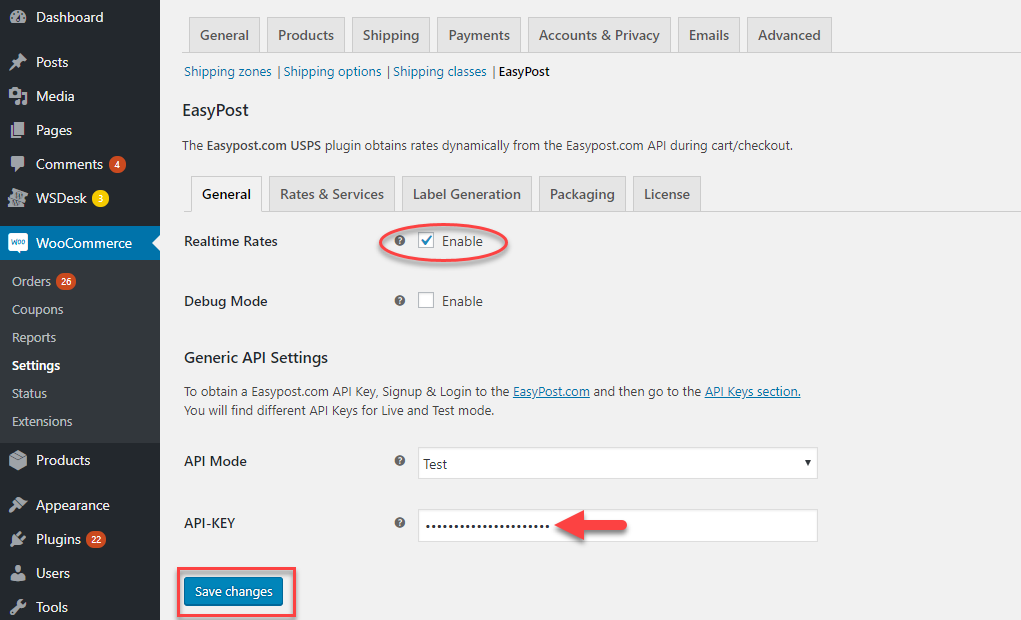1021x620 pixels.
Task: Switch to the Accounts & Privacy tab
Action: point(599,35)
